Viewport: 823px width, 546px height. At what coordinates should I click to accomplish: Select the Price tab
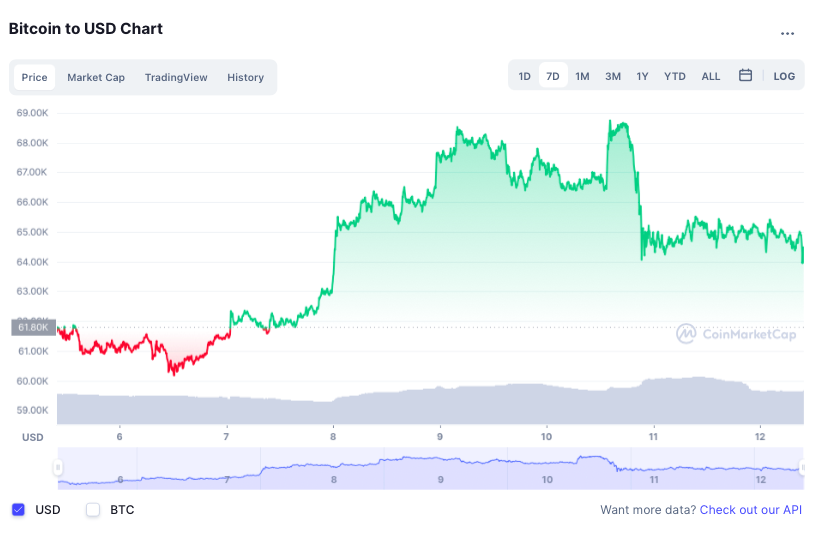(x=34, y=77)
